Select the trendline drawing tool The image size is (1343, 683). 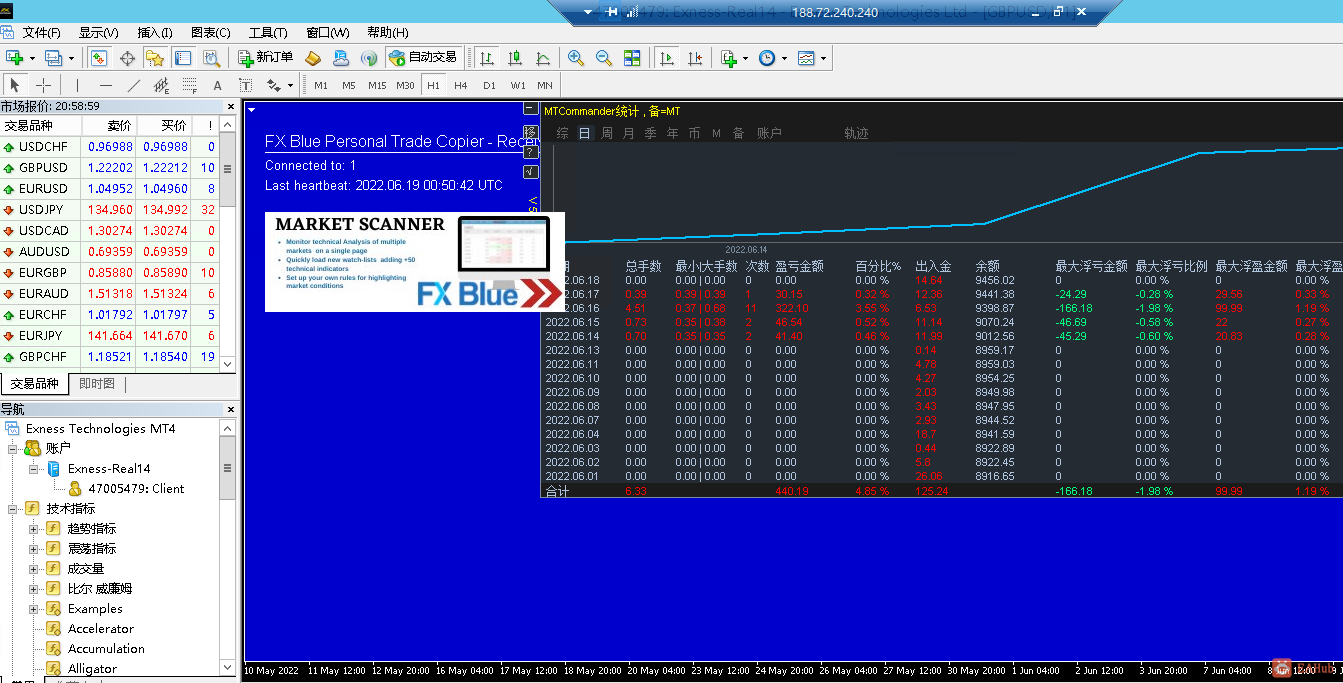tap(133, 85)
